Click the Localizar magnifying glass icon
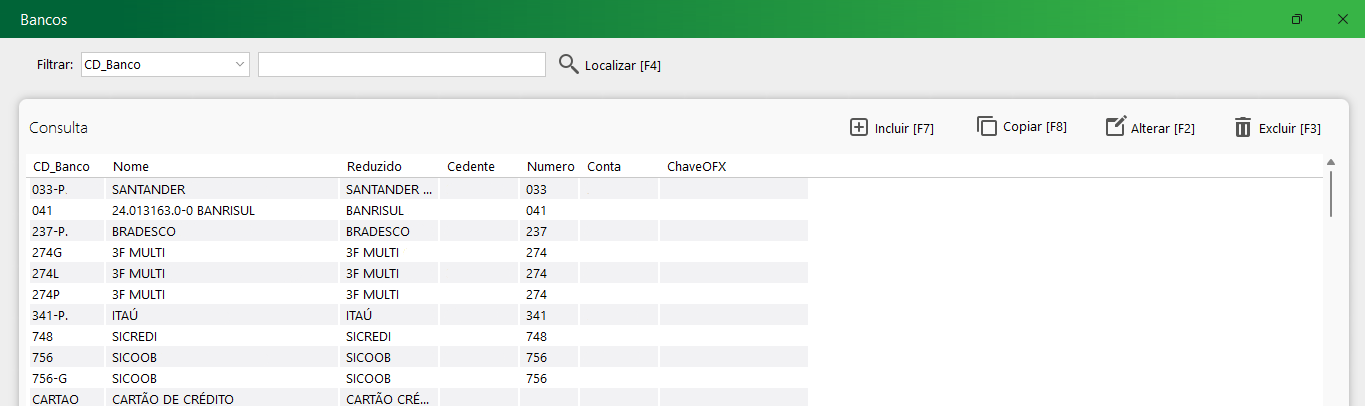Viewport: 1365px width, 406px height. pos(568,64)
